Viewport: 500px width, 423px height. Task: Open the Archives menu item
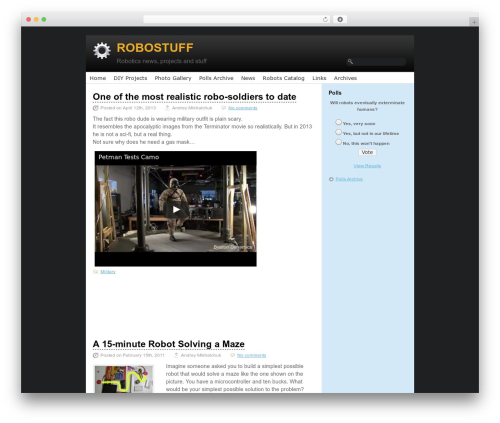coord(345,78)
